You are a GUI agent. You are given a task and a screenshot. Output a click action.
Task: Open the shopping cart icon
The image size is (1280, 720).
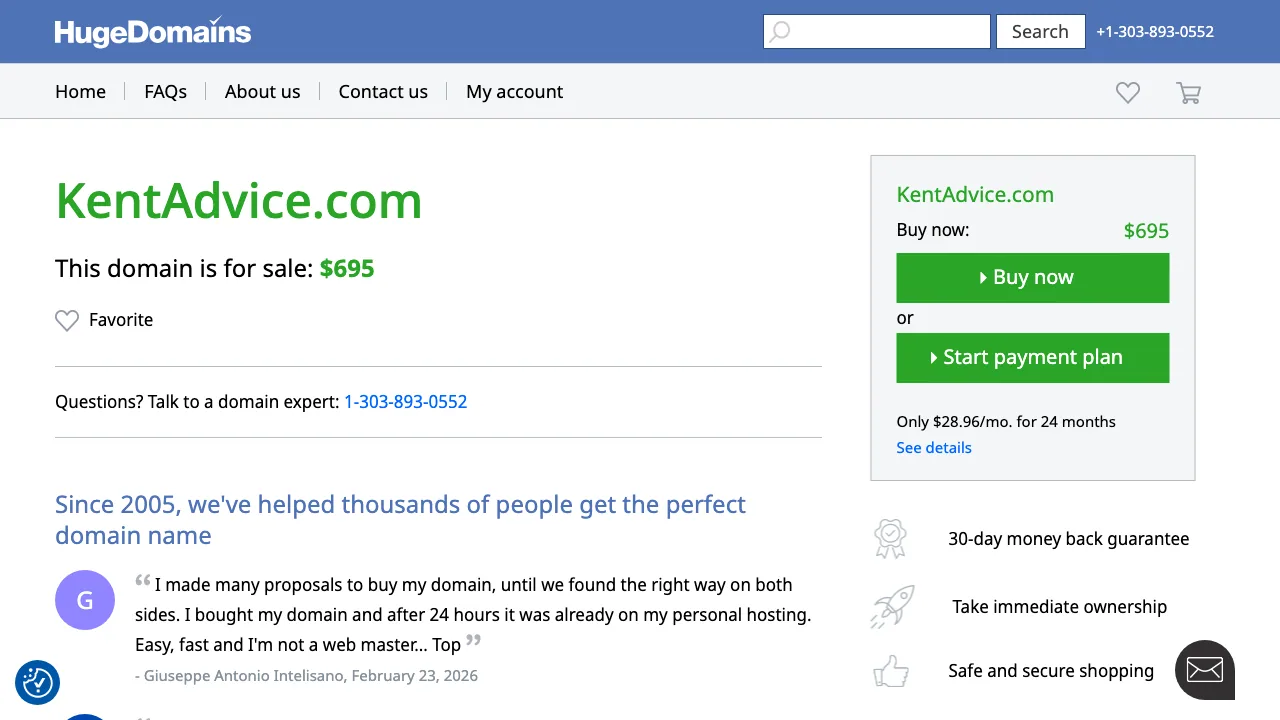click(1188, 93)
